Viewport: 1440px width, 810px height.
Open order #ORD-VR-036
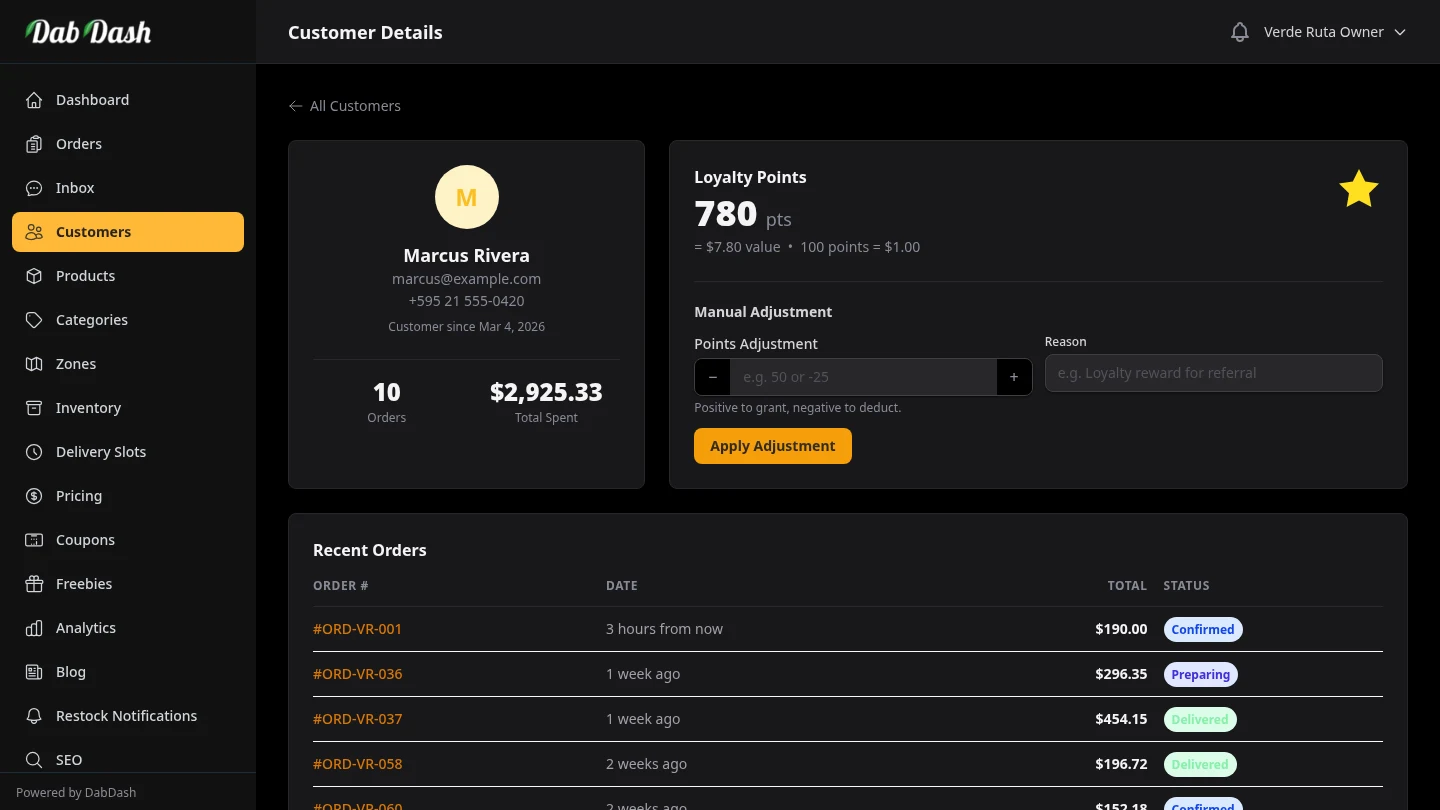[x=357, y=673]
